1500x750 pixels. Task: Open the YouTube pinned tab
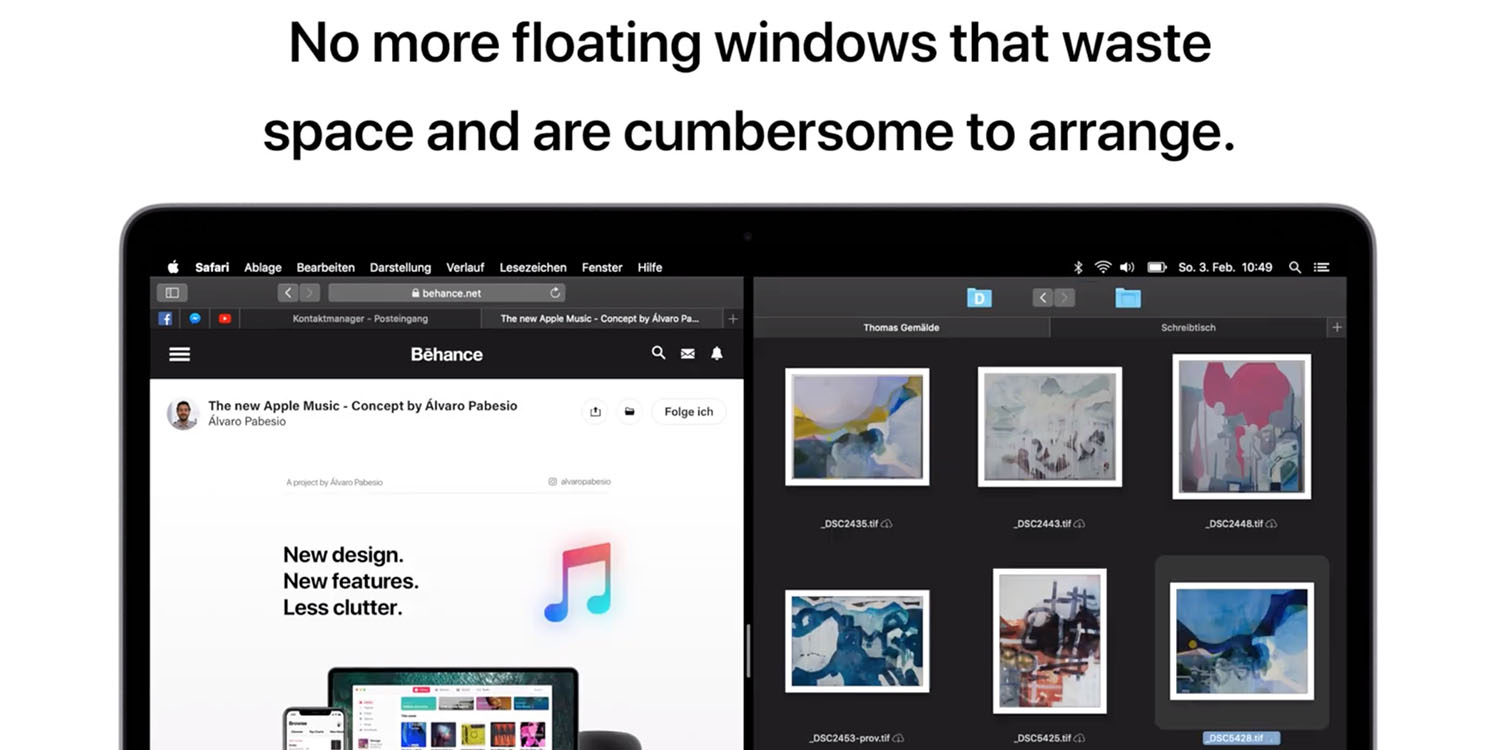(x=225, y=319)
